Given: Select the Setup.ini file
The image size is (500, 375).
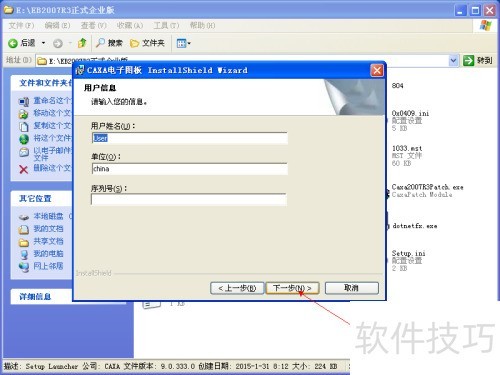Looking at the screenshot, I should [x=408, y=253].
